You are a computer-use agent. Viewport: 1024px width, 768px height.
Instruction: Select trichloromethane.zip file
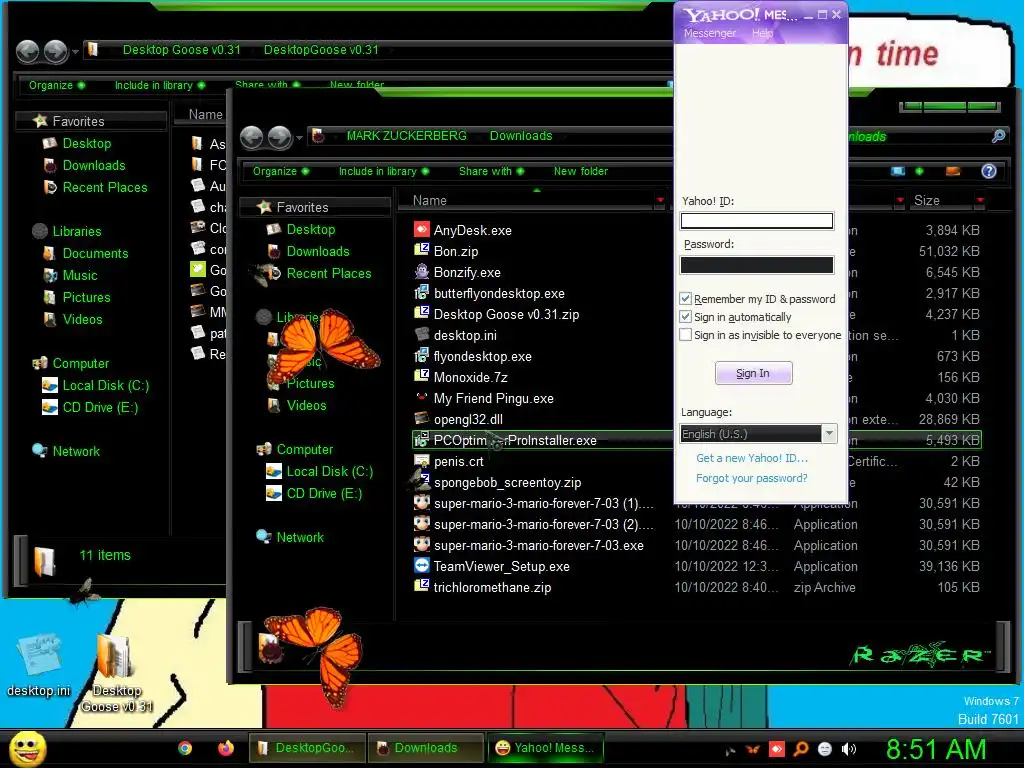tap(492, 587)
